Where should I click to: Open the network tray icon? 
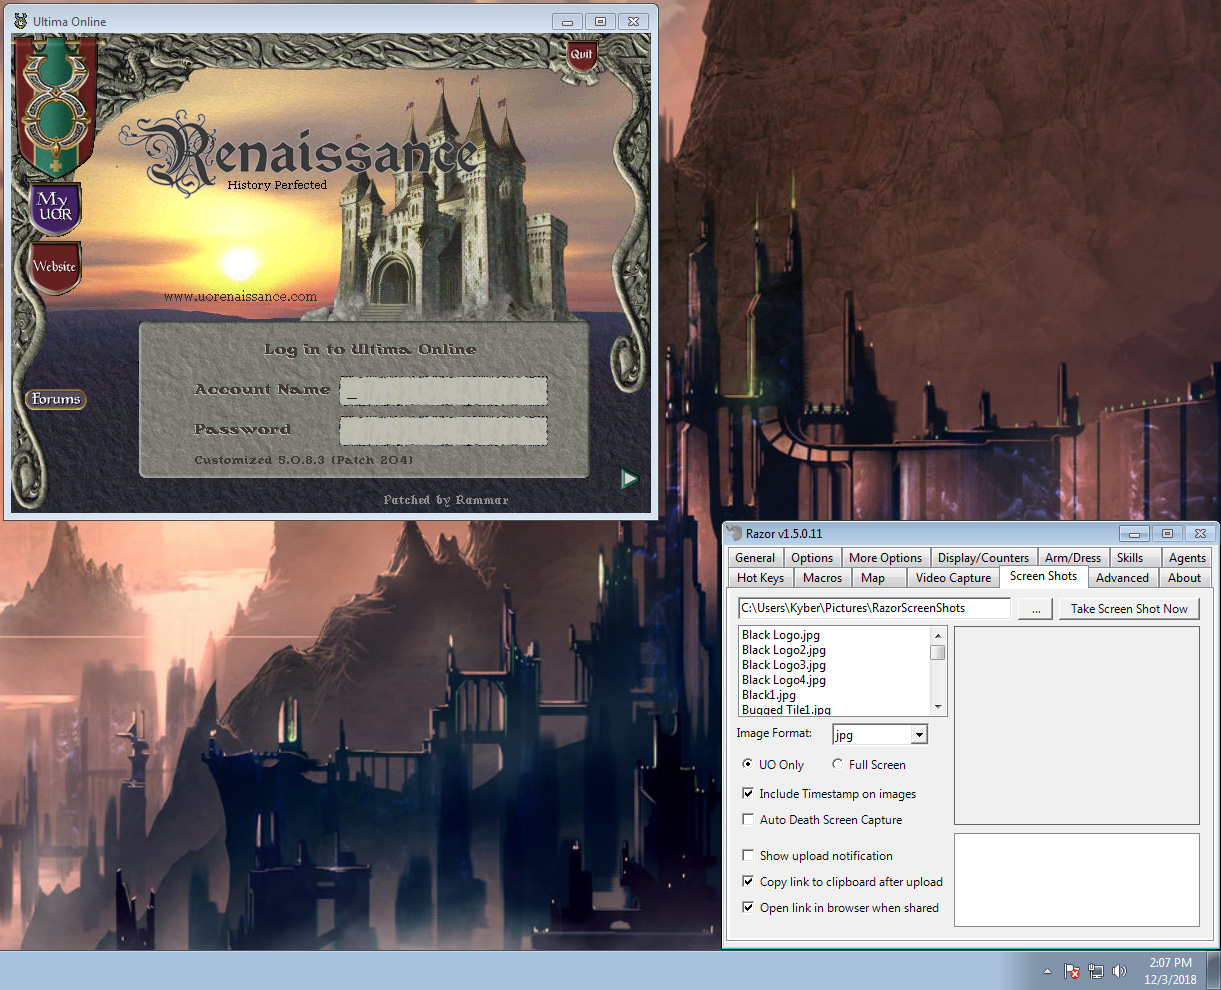tap(1096, 971)
